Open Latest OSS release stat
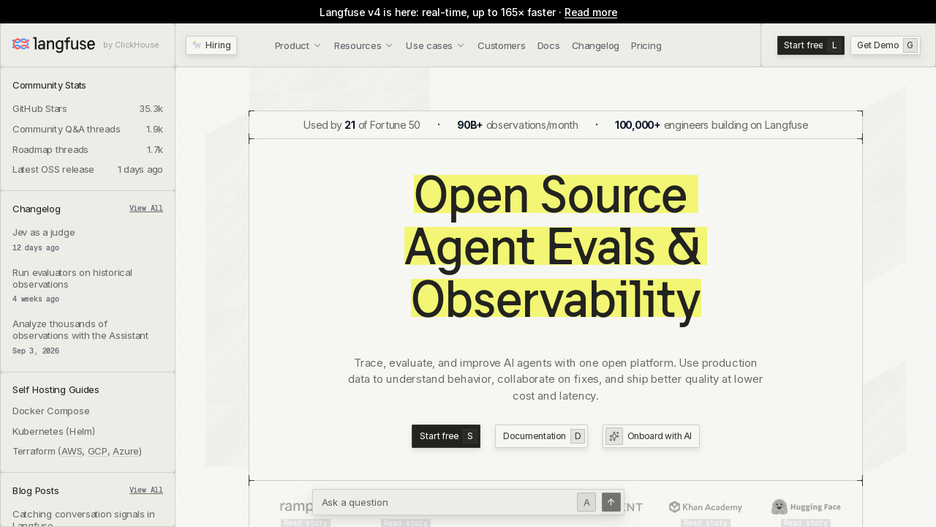The width and height of the screenshot is (936, 527). click(x=87, y=169)
